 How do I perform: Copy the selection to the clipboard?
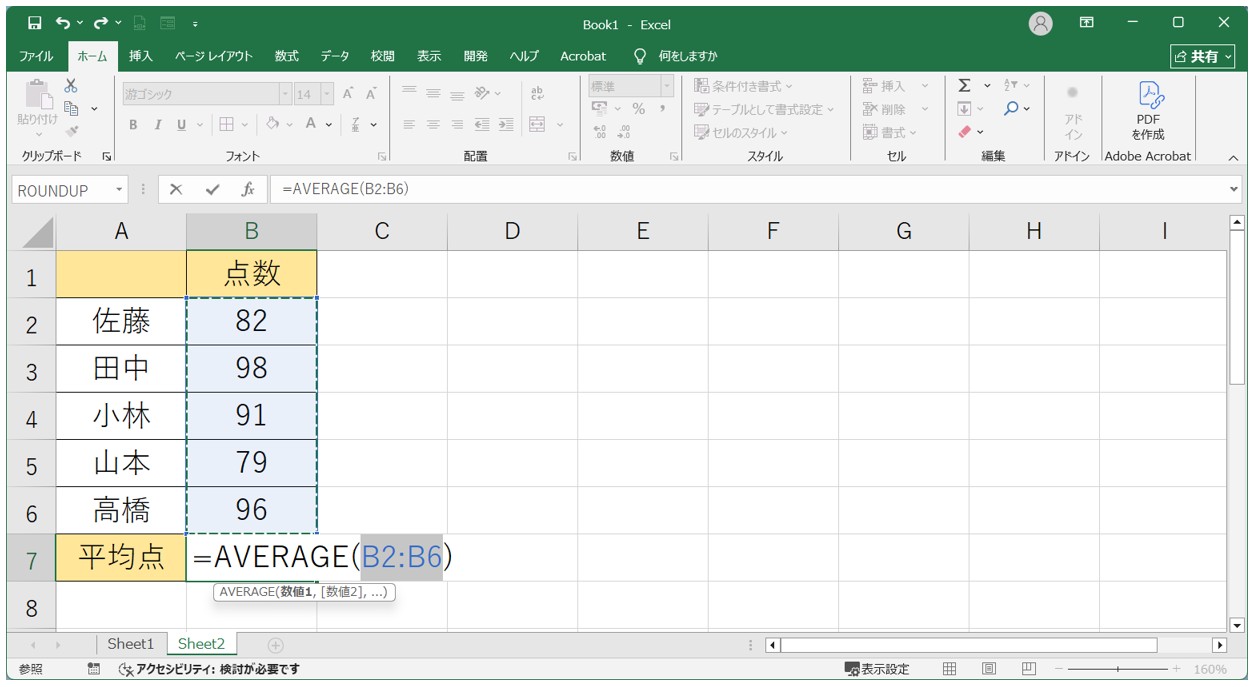(x=71, y=108)
